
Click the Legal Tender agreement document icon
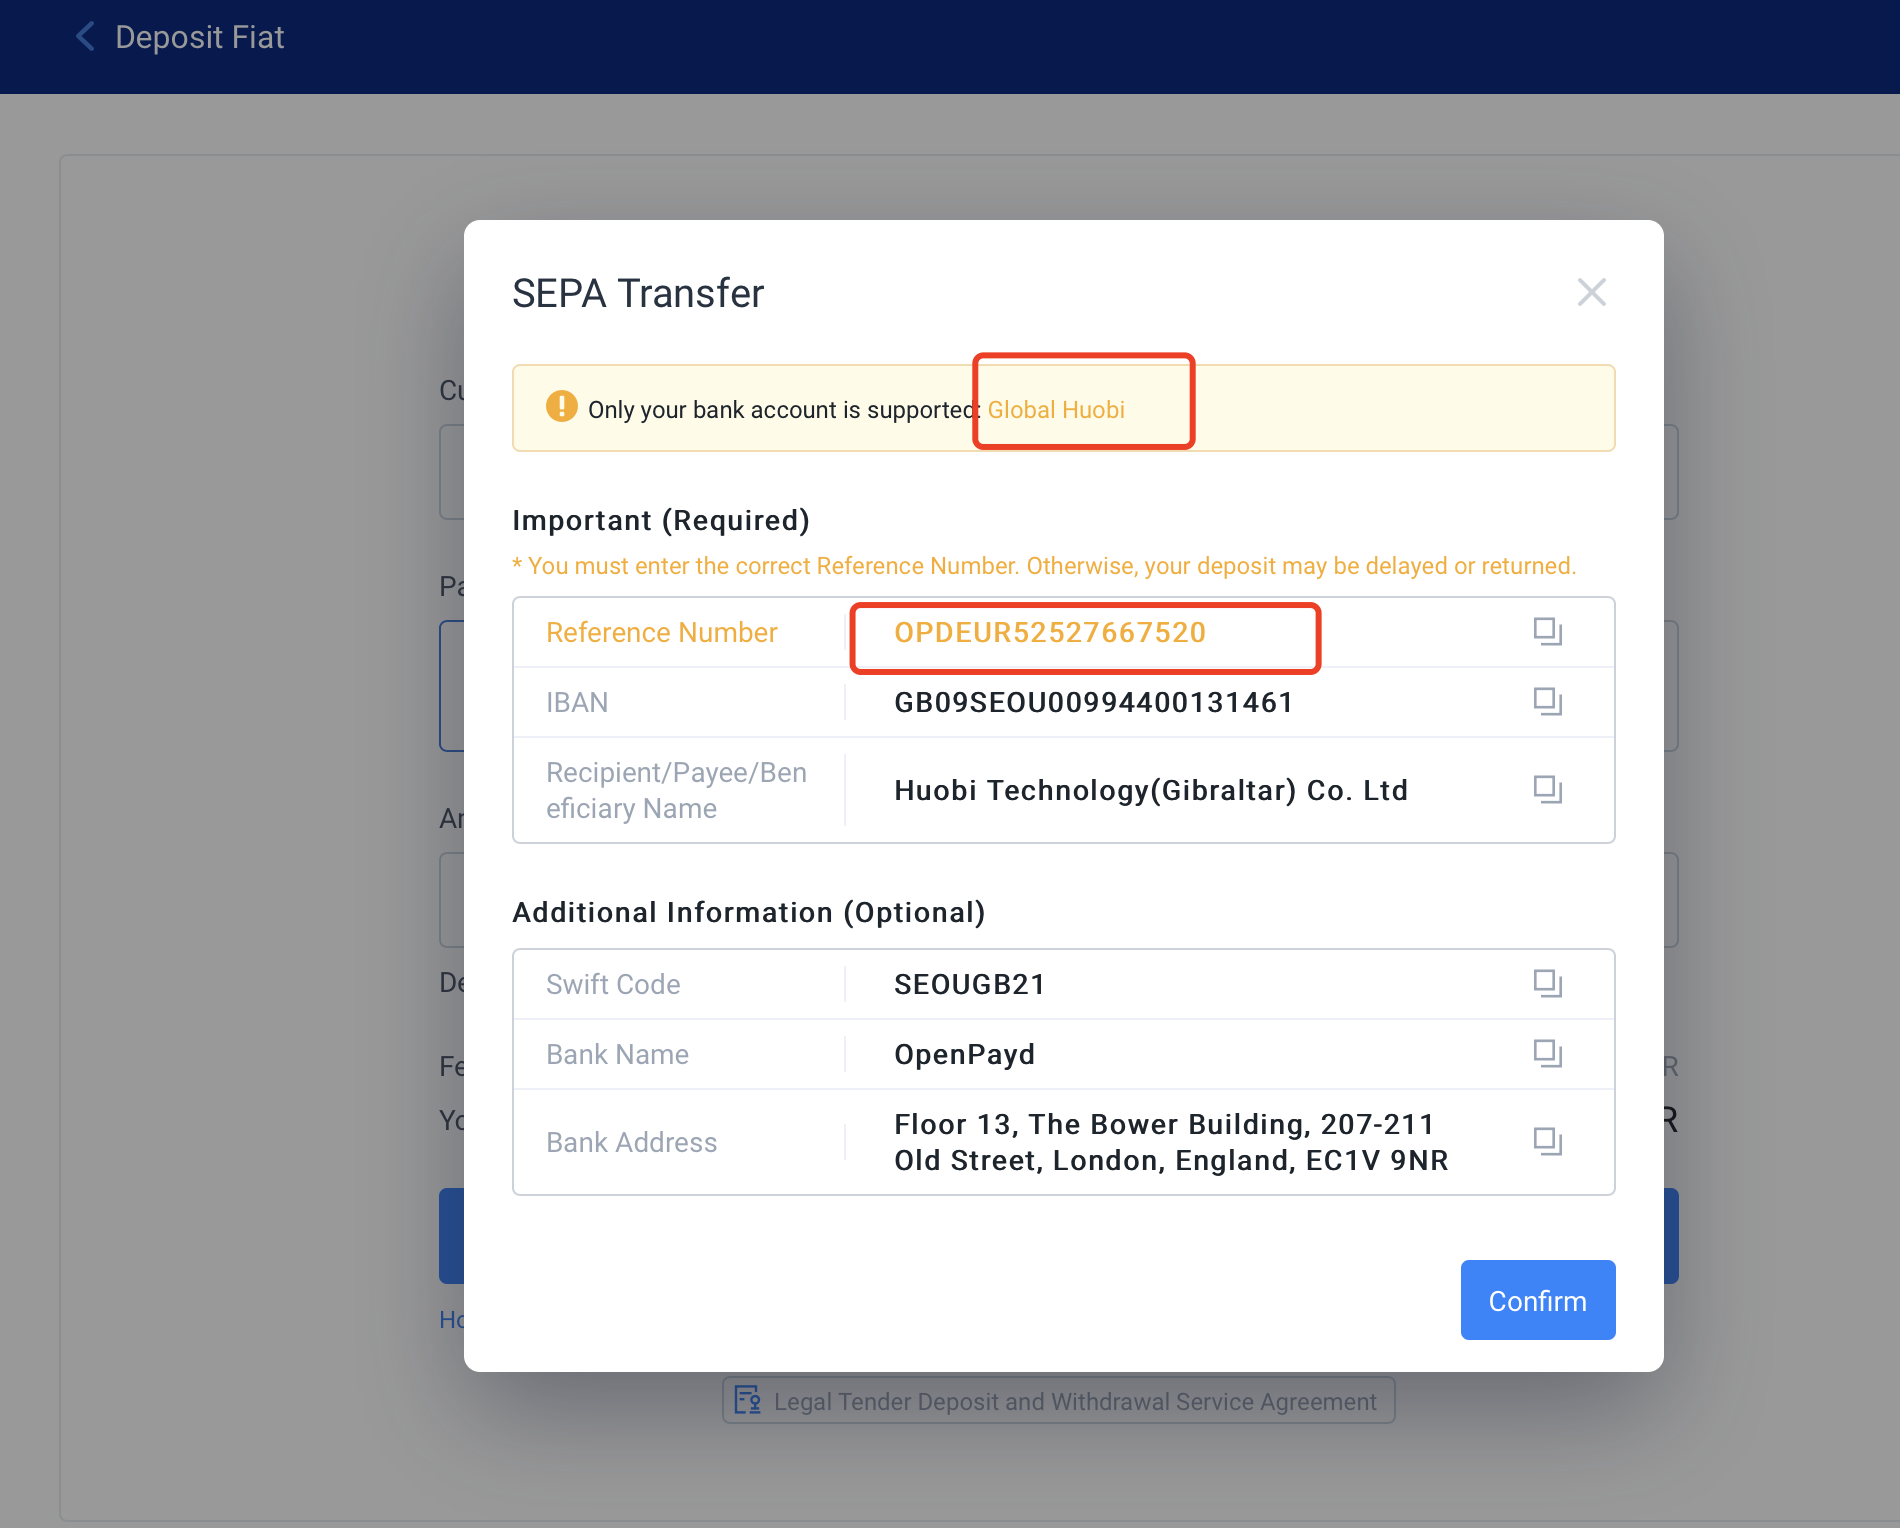tap(747, 1400)
